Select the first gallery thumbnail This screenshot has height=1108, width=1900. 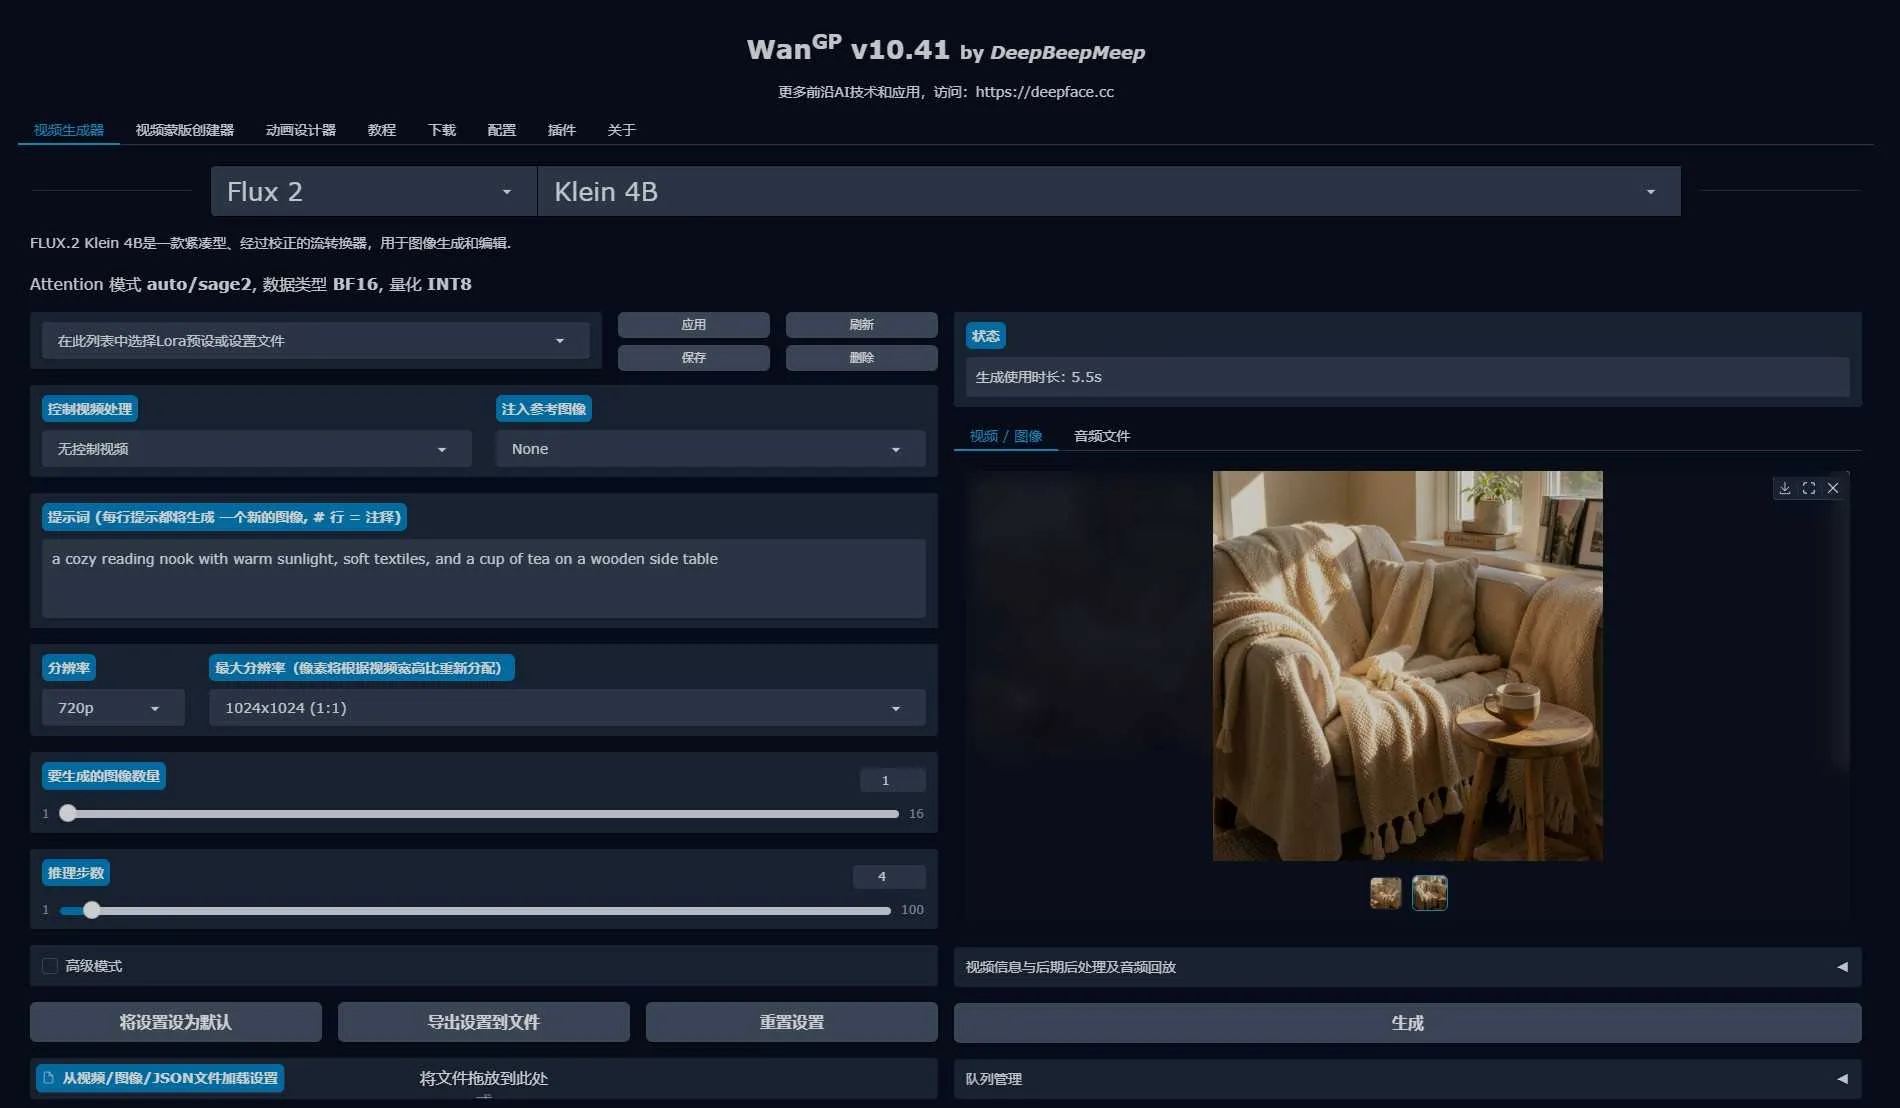[x=1385, y=893]
